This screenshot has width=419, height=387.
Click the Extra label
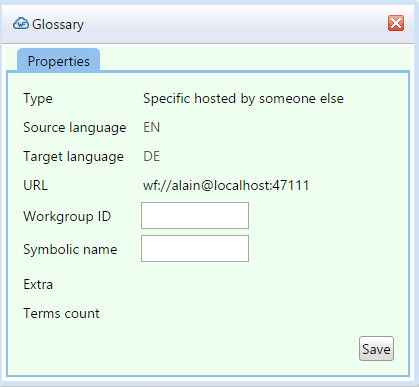pos(38,284)
